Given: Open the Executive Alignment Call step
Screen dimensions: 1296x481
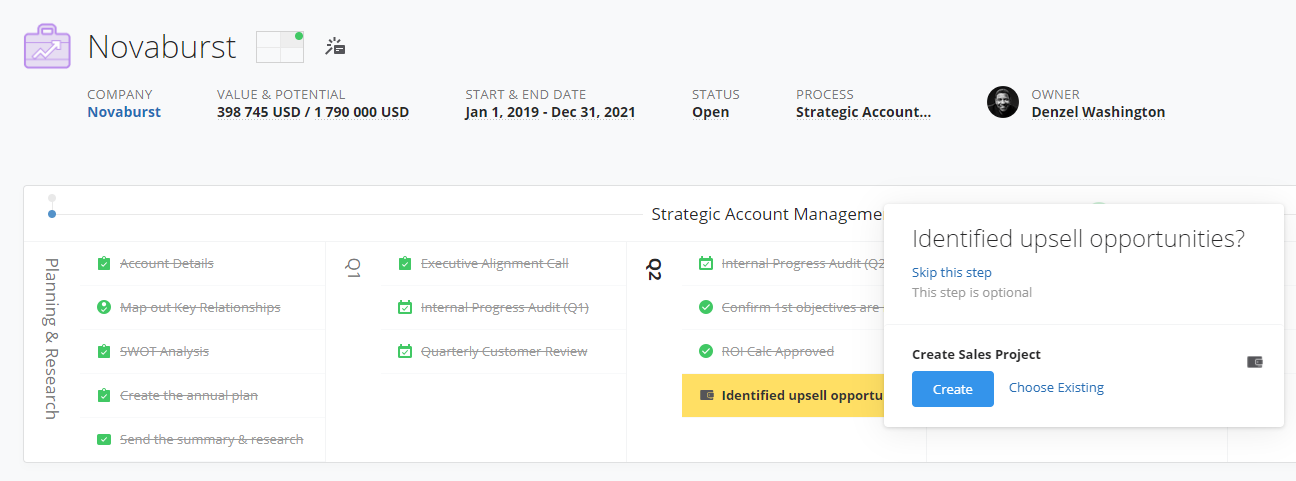Looking at the screenshot, I should point(495,264).
